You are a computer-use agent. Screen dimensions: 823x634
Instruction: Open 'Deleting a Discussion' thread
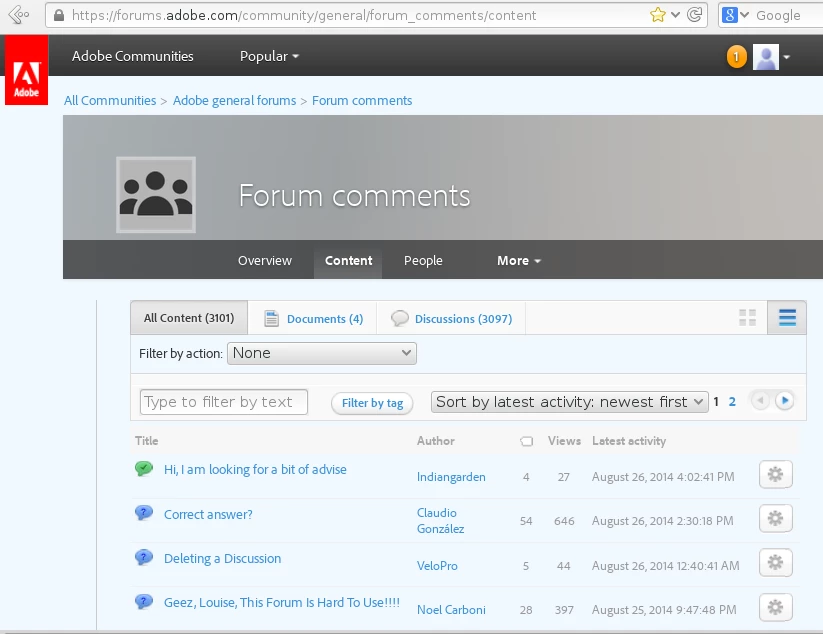coord(223,558)
